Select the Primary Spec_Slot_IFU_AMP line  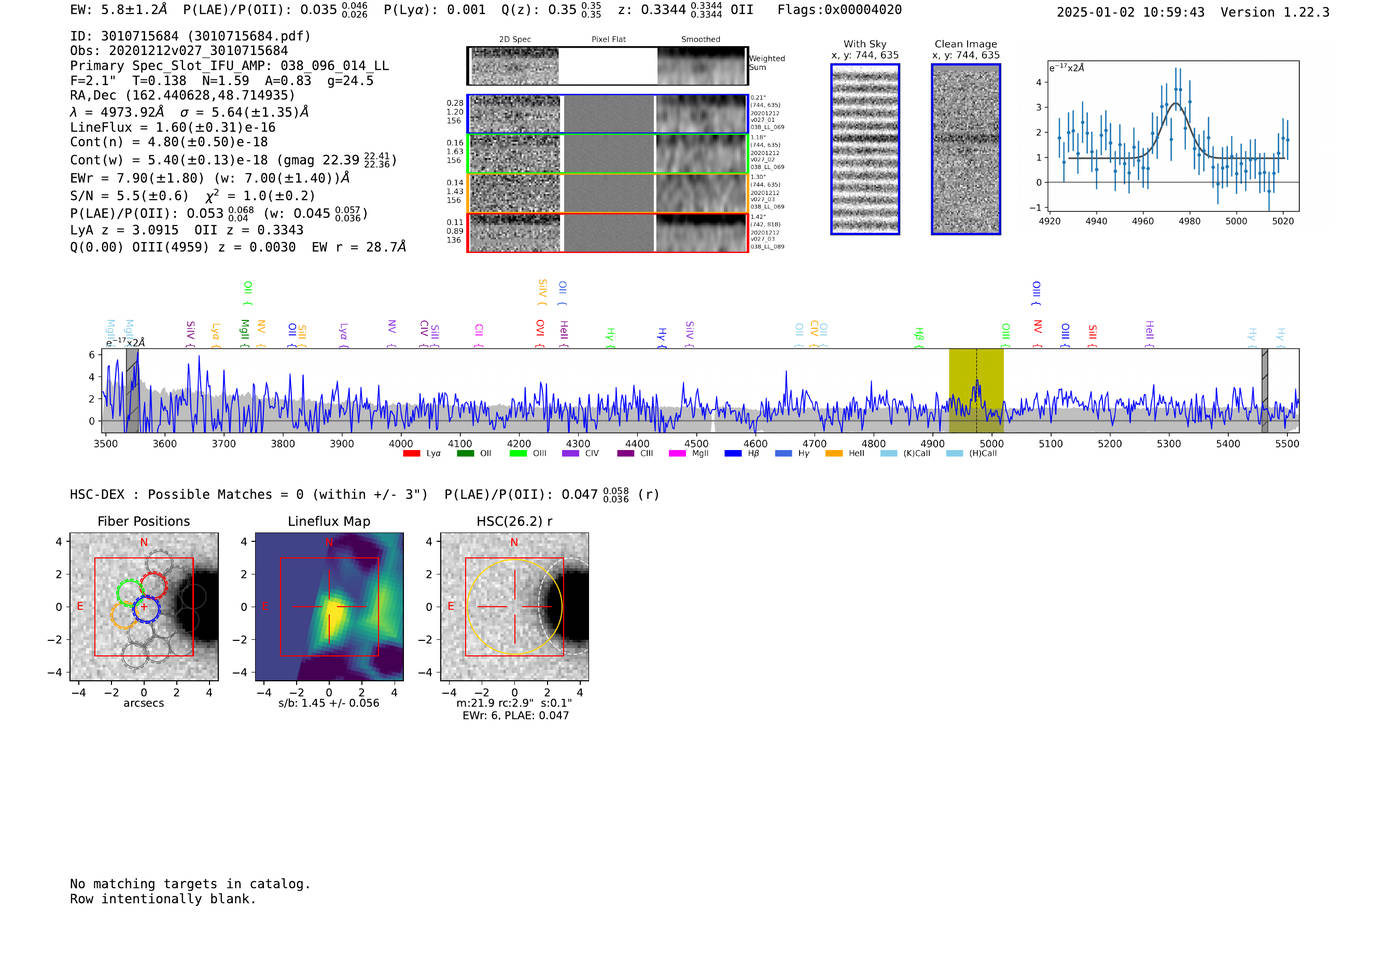229,66
